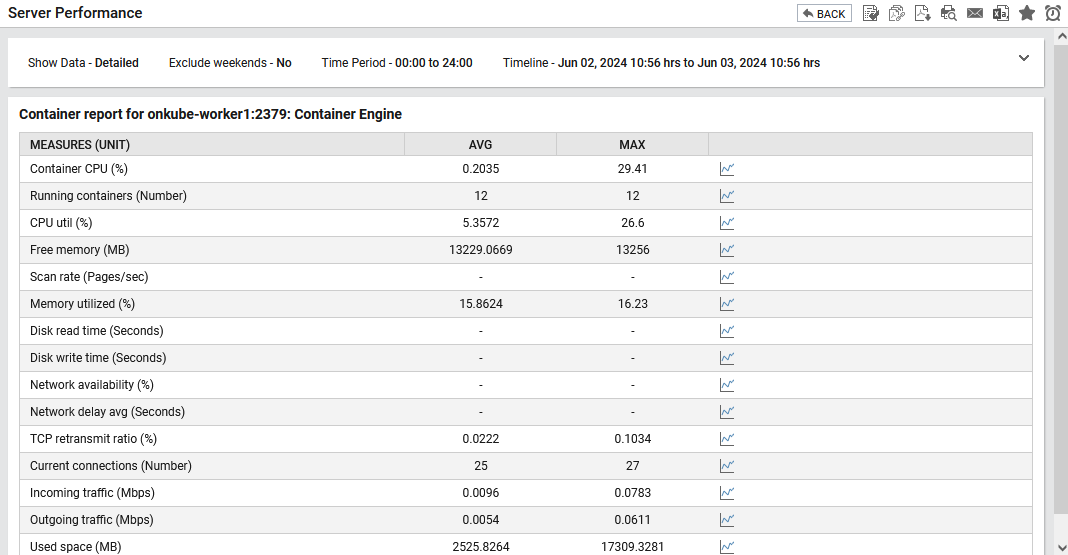Show CPU util trend graph
This screenshot has height=555, width=1068.
[x=727, y=223]
